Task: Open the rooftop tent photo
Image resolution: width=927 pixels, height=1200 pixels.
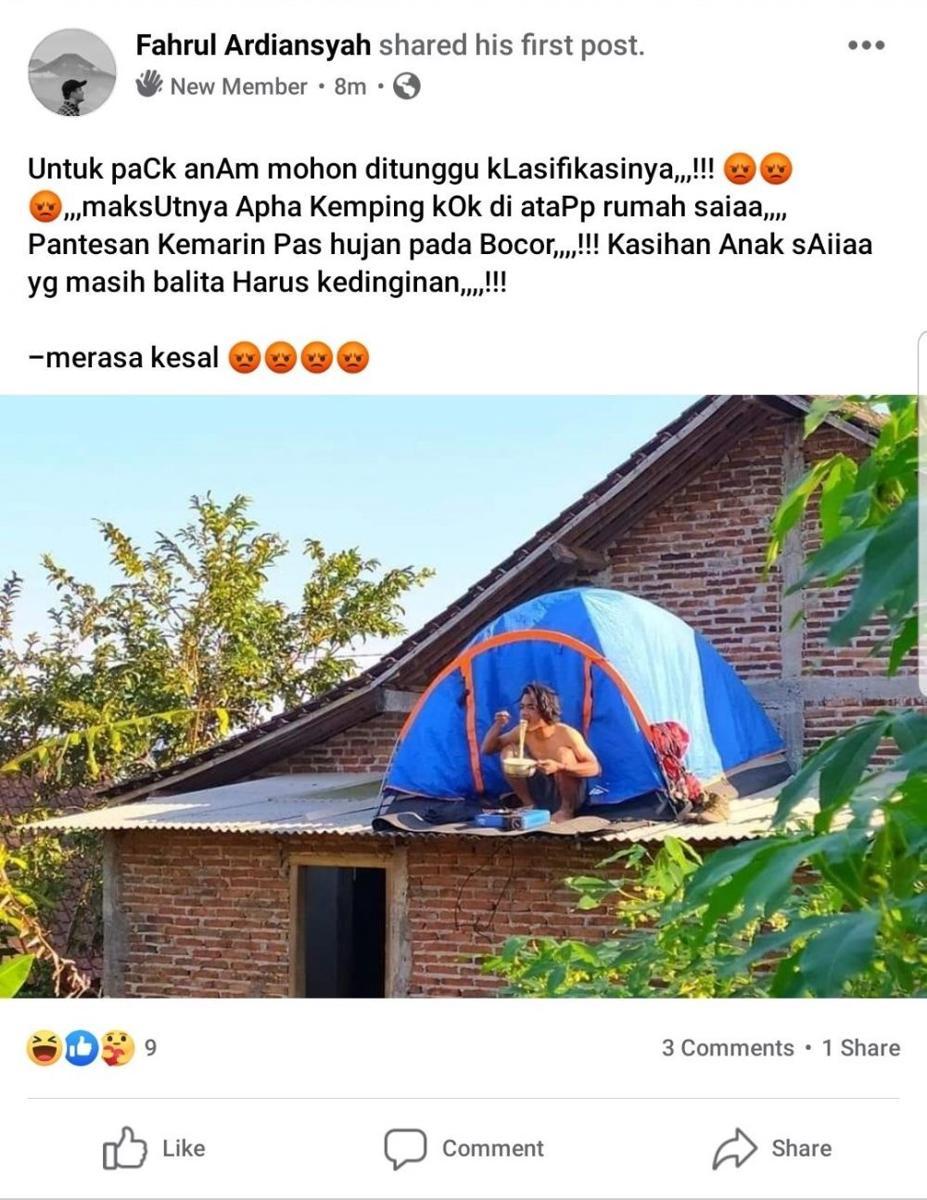Action: pos(463,696)
